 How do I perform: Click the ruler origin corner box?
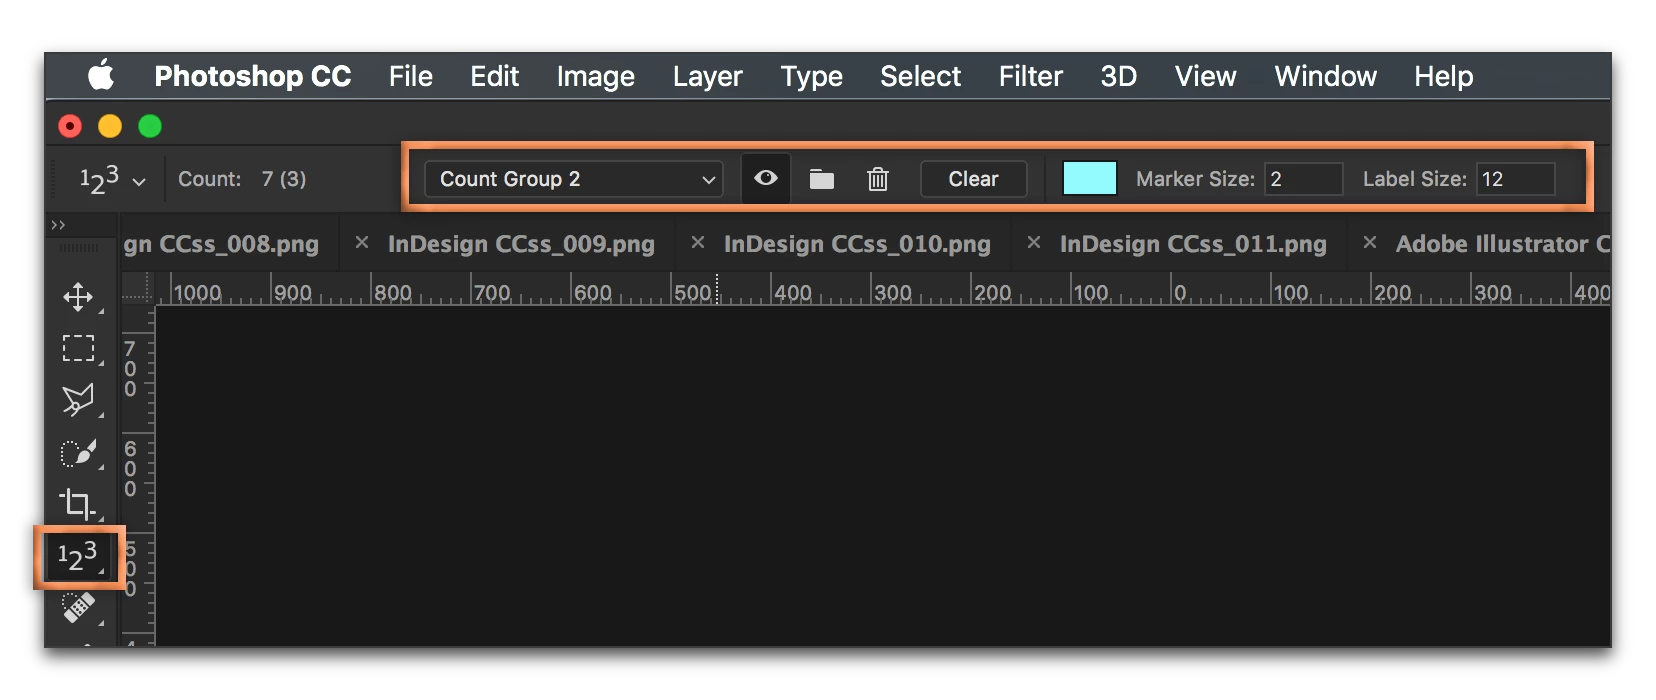tap(138, 290)
